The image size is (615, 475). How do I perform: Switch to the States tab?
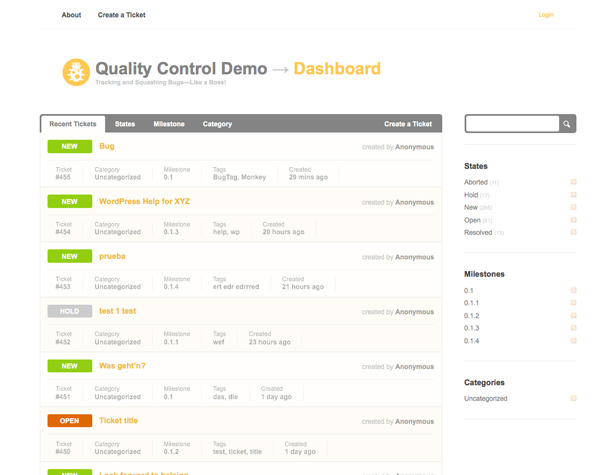pos(125,124)
